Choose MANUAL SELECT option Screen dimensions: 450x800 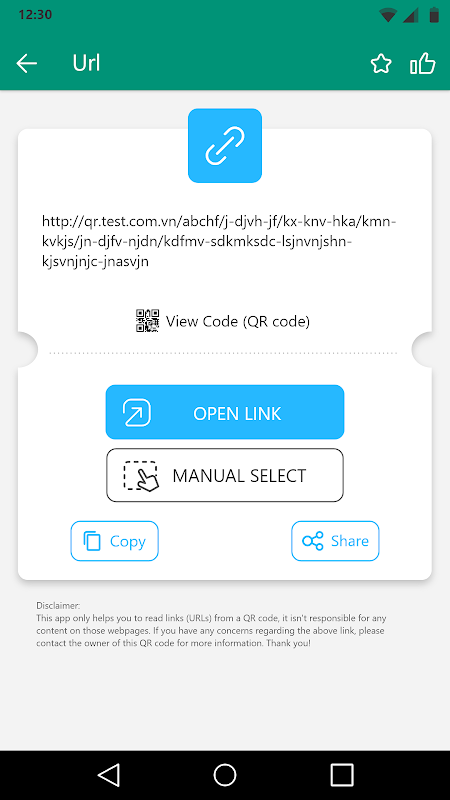[x=225, y=475]
